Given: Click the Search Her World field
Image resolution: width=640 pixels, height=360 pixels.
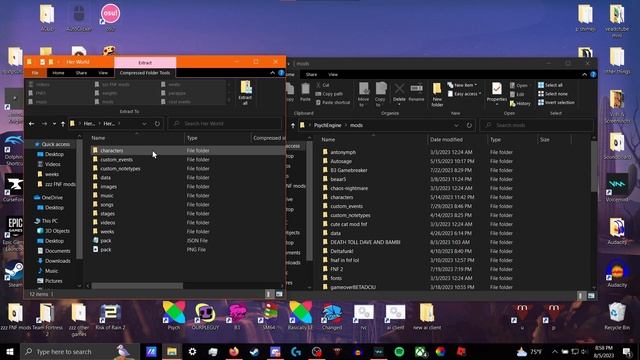Looking at the screenshot, I should click(x=224, y=124).
